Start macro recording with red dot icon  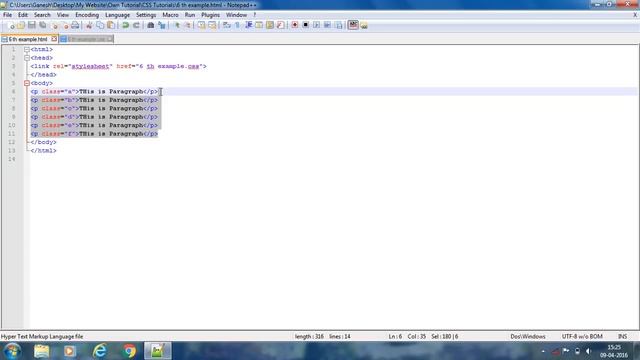(x=295, y=25)
